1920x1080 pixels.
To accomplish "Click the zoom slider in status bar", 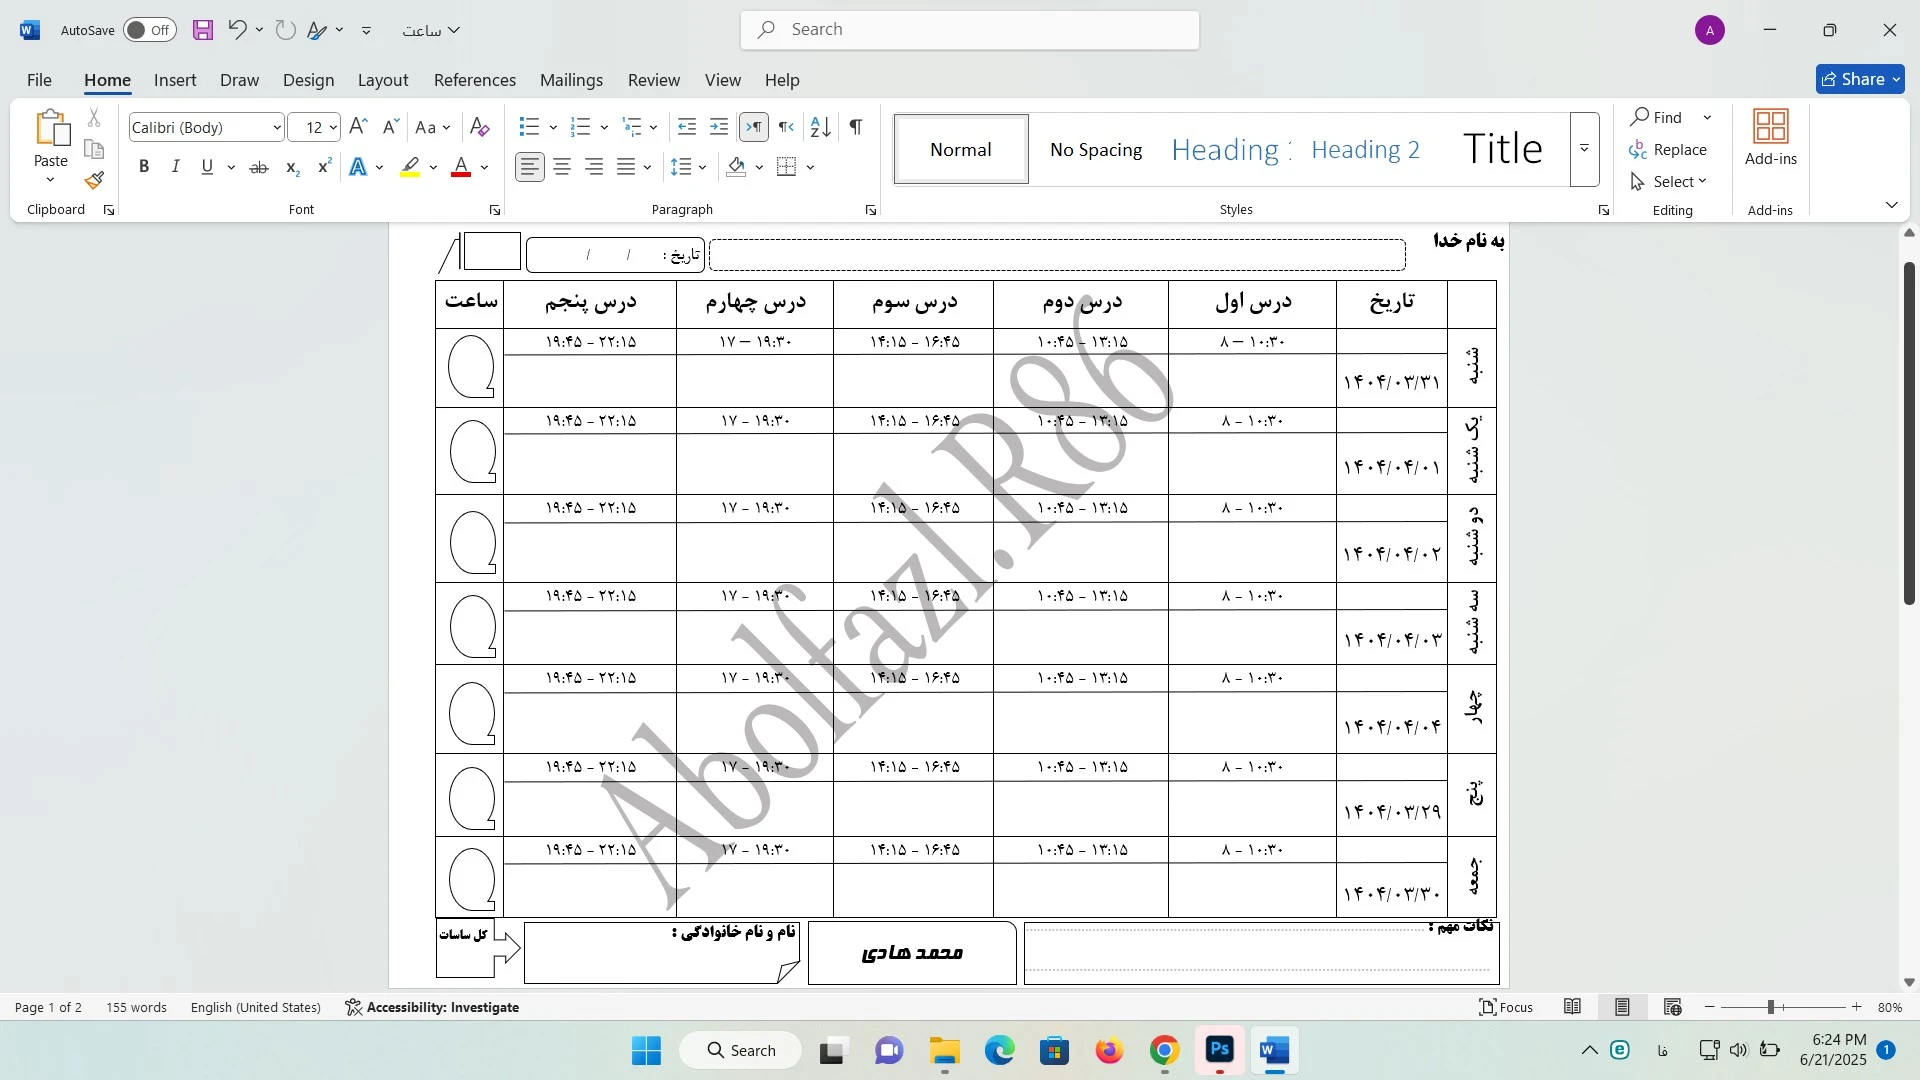I will [x=1770, y=1008].
